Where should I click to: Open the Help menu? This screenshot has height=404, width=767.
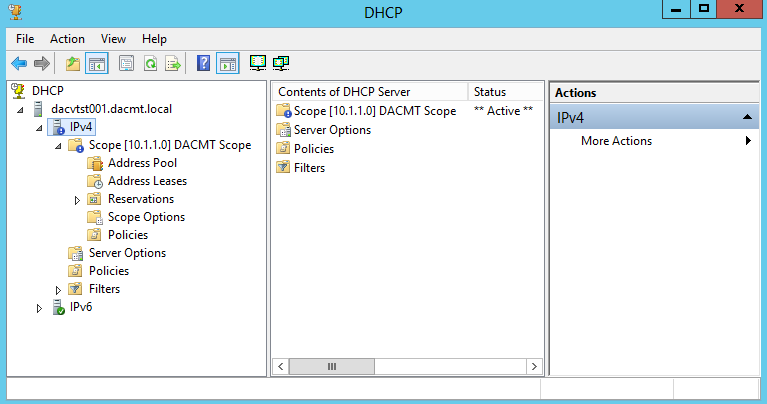point(154,39)
